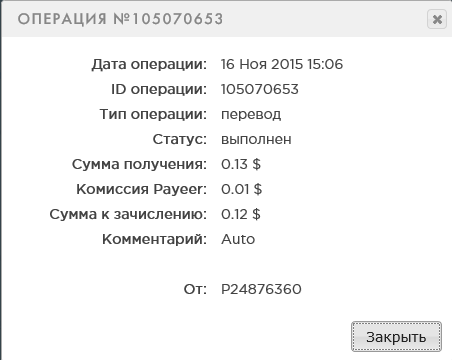Select the status text выполнен
The height and width of the screenshot is (360, 452).
click(256, 139)
